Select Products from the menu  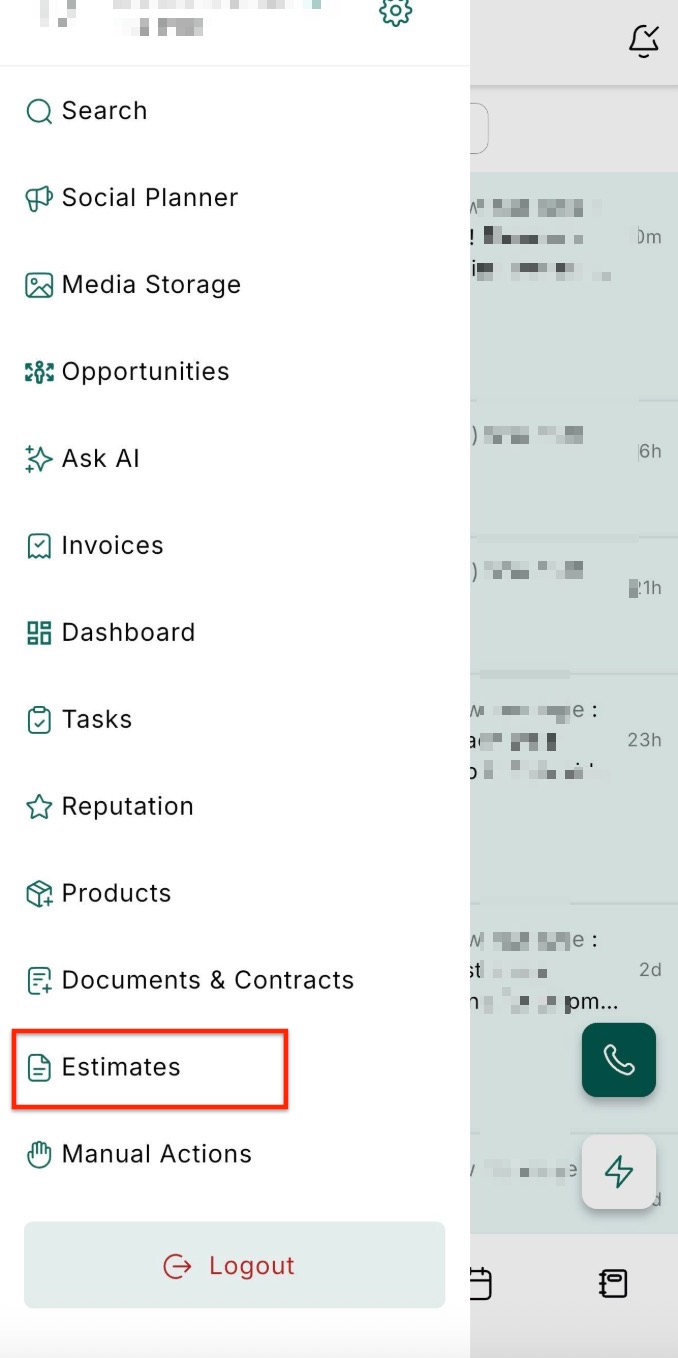(x=116, y=894)
